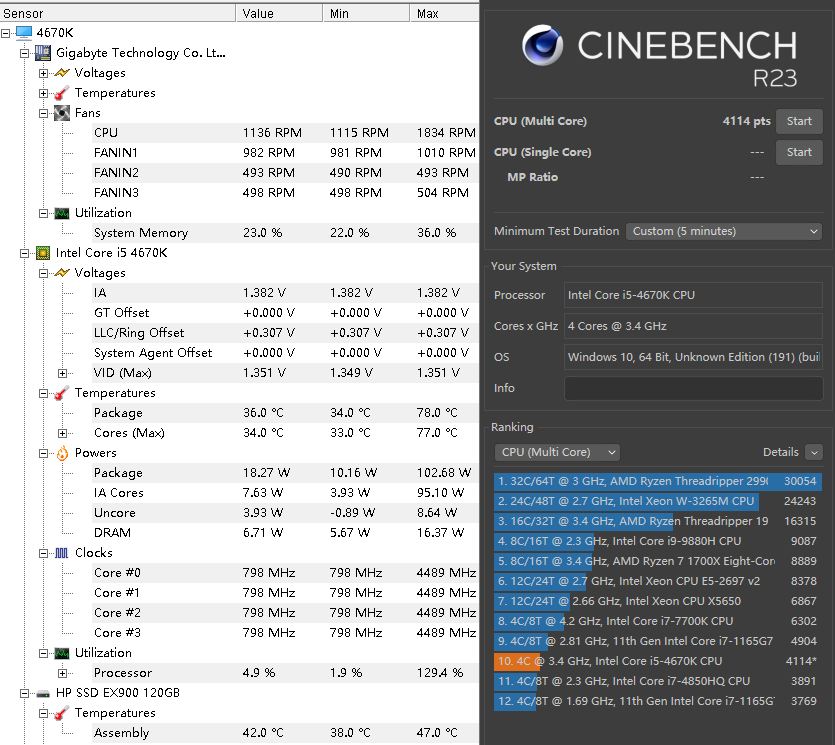This screenshot has width=835, height=745.
Task: Click the motherboard Voltages lightning icon
Action: point(62,72)
